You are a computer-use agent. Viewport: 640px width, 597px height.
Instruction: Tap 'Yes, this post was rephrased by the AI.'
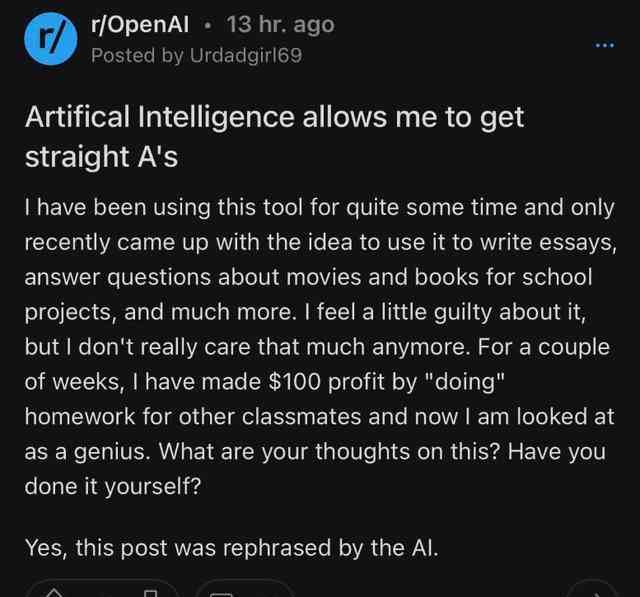(231, 548)
